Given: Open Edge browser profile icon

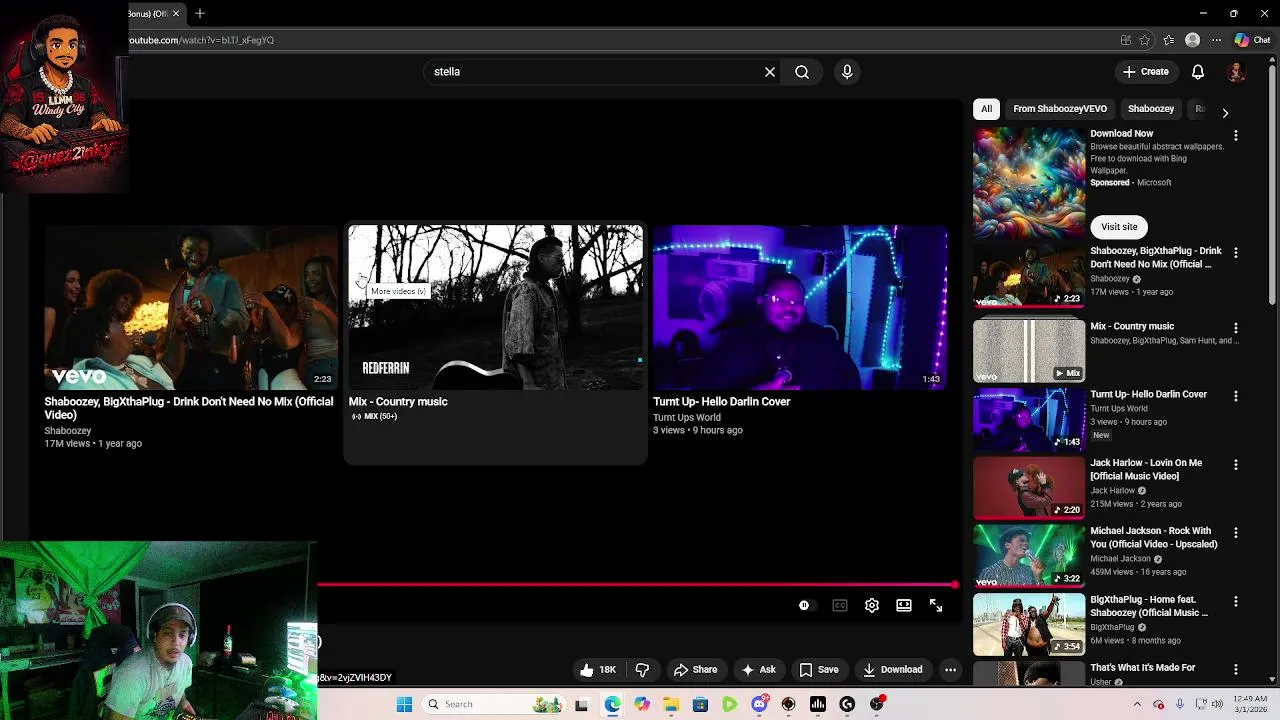Looking at the screenshot, I should [1192, 40].
